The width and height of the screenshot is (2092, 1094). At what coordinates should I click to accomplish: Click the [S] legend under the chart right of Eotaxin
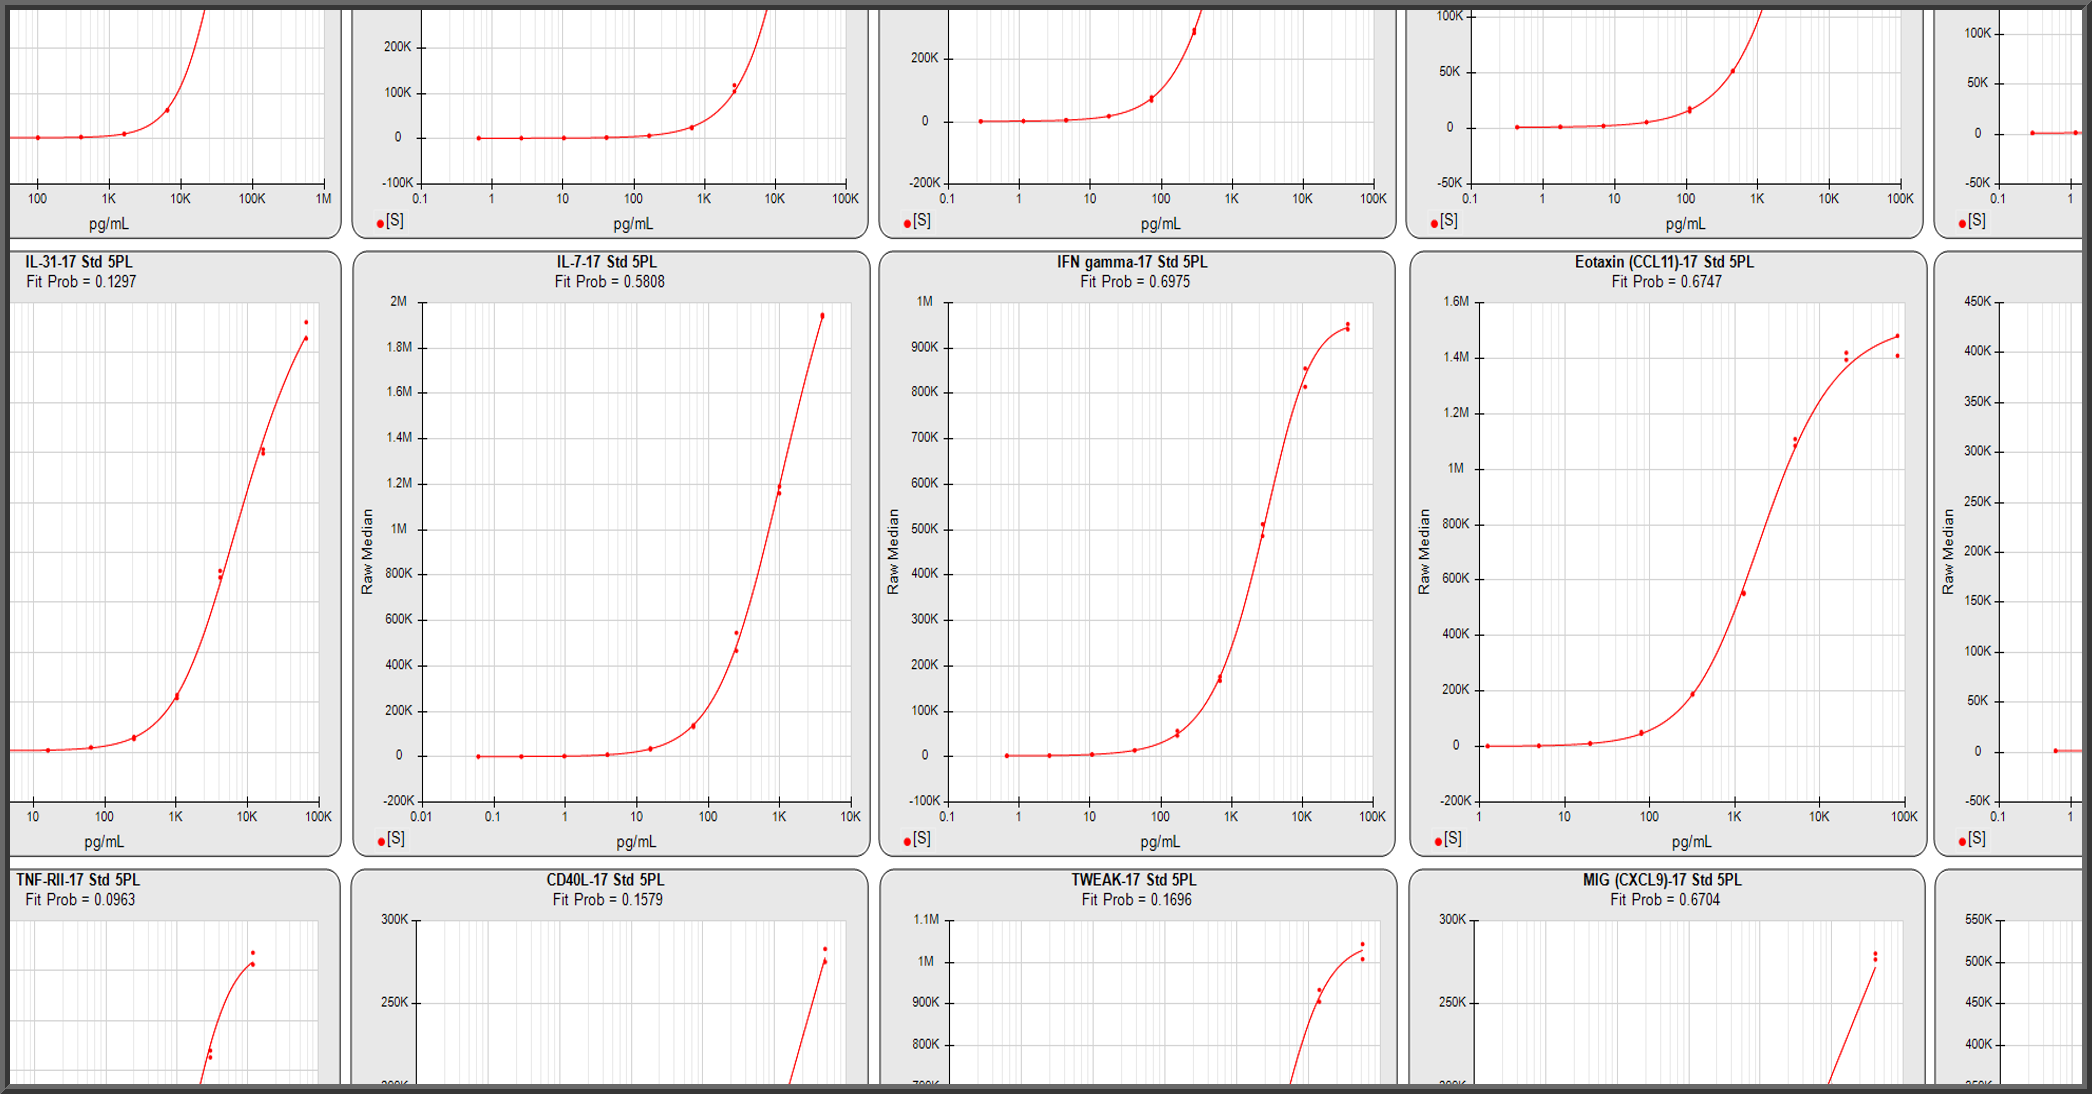coord(1972,839)
